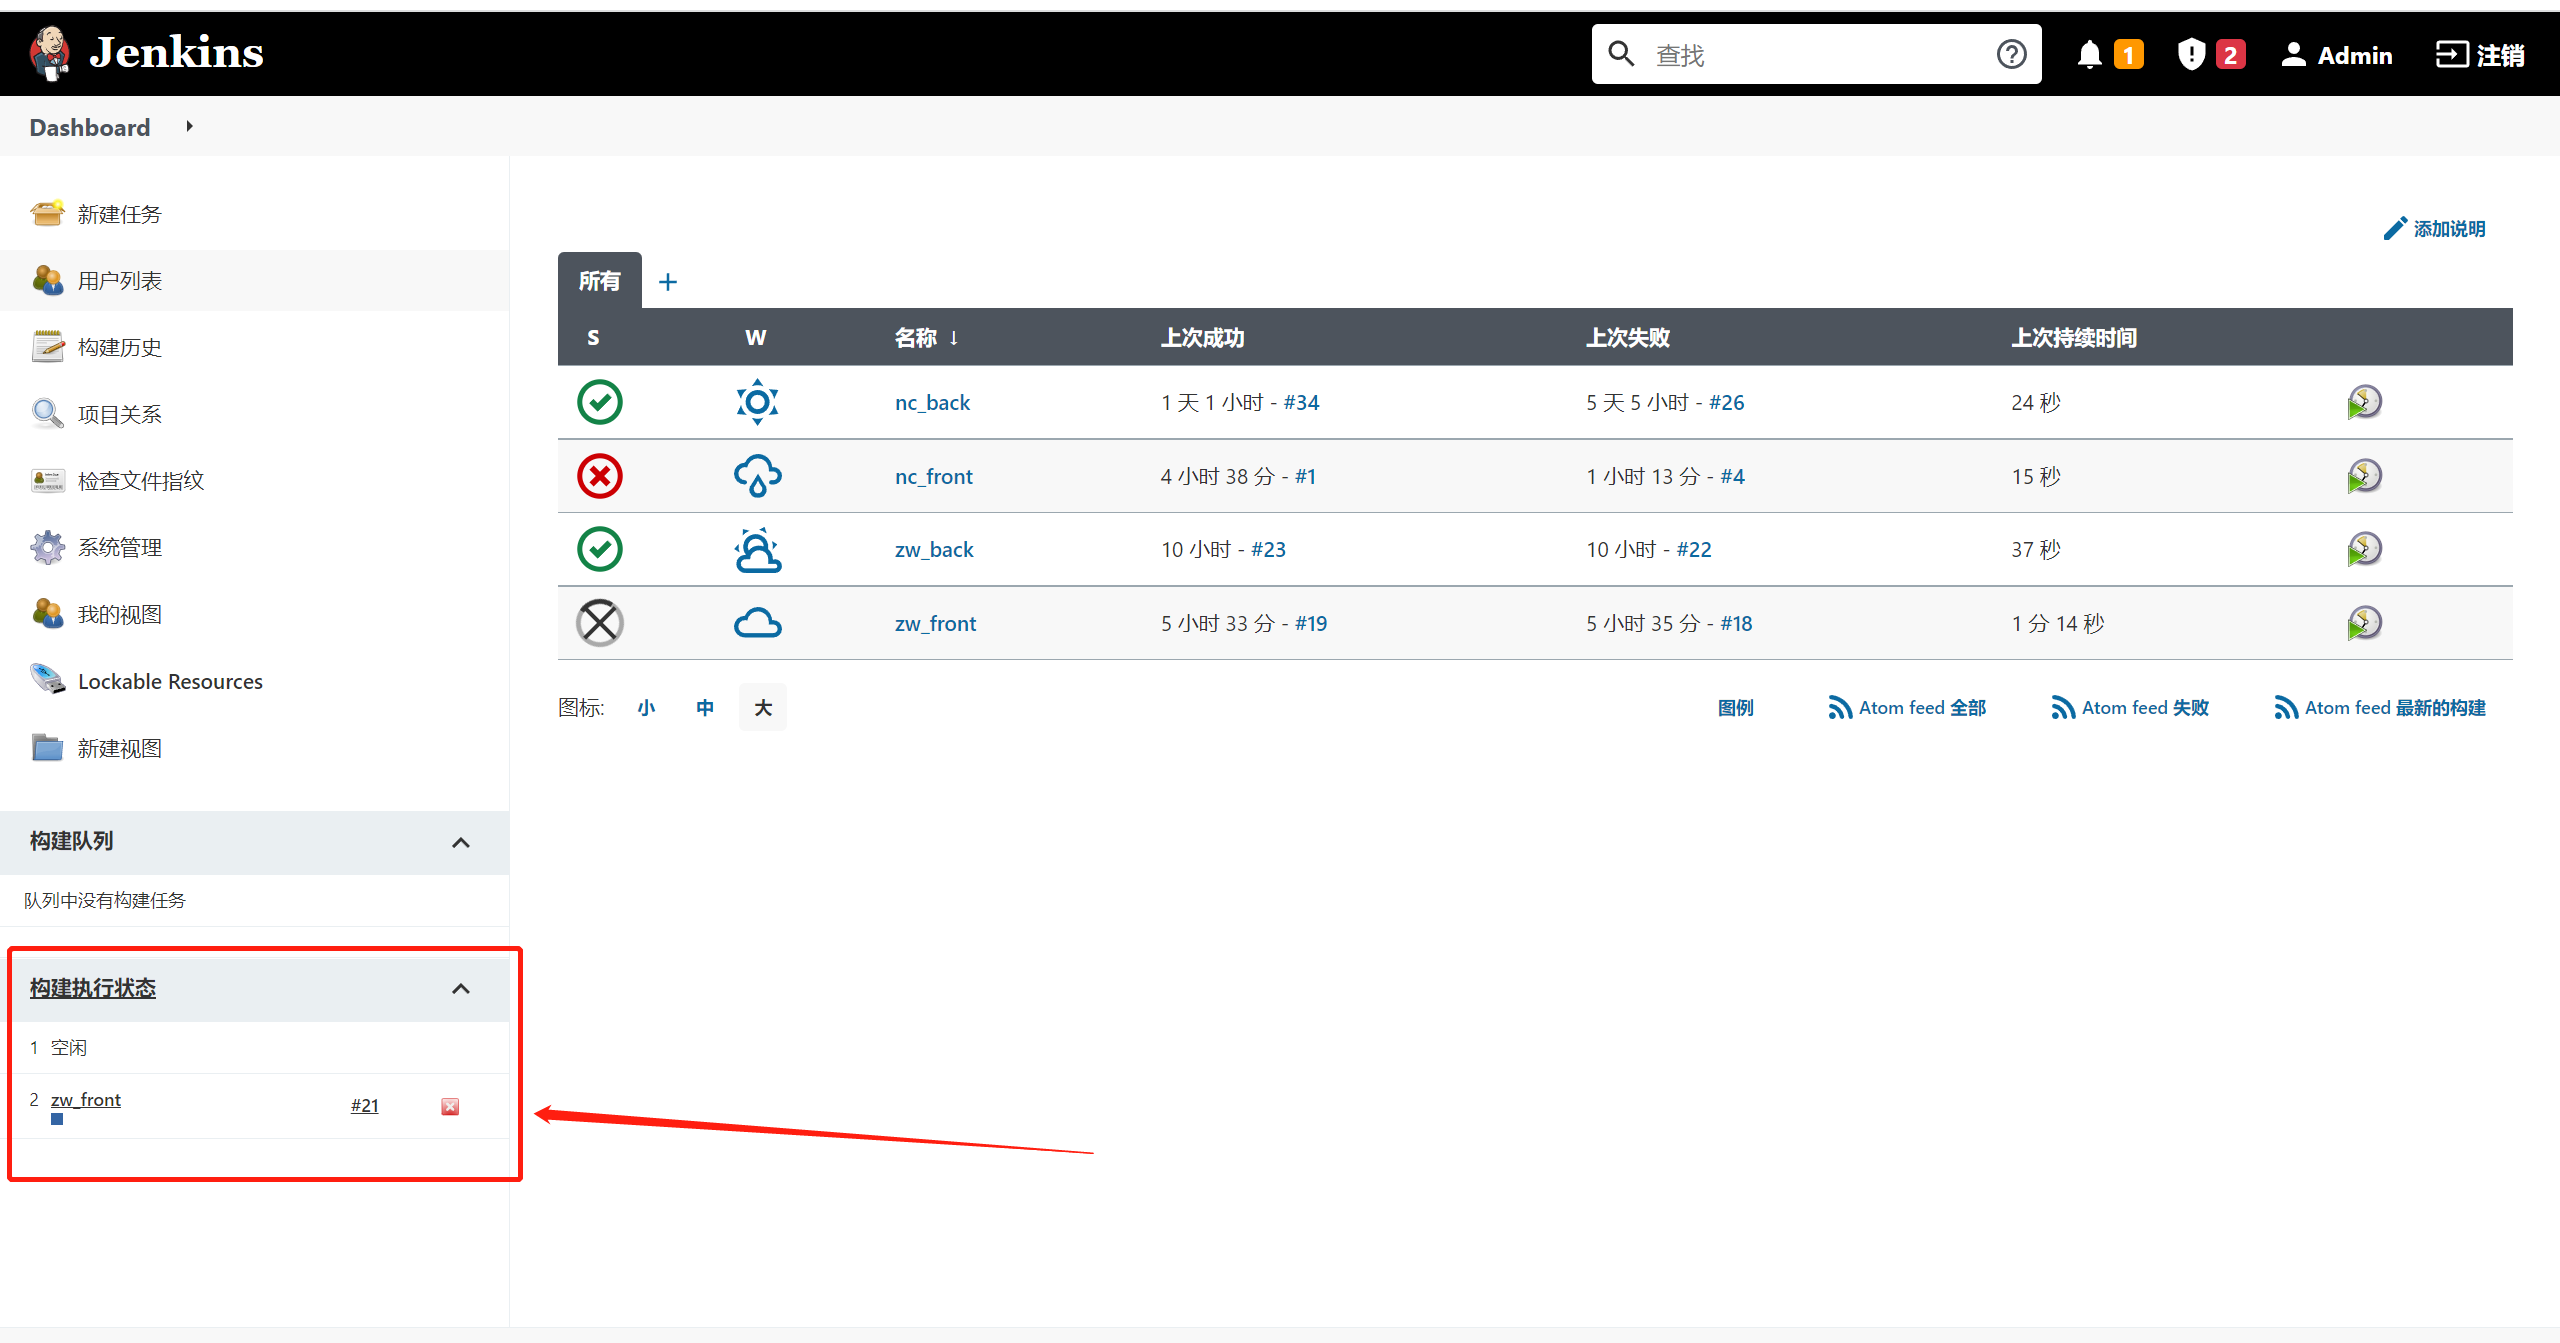Open the 构建历史 build history icon

[47, 346]
